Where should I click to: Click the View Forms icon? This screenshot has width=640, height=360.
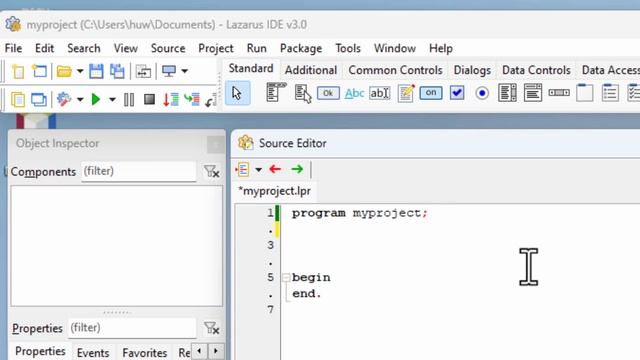pos(39,99)
